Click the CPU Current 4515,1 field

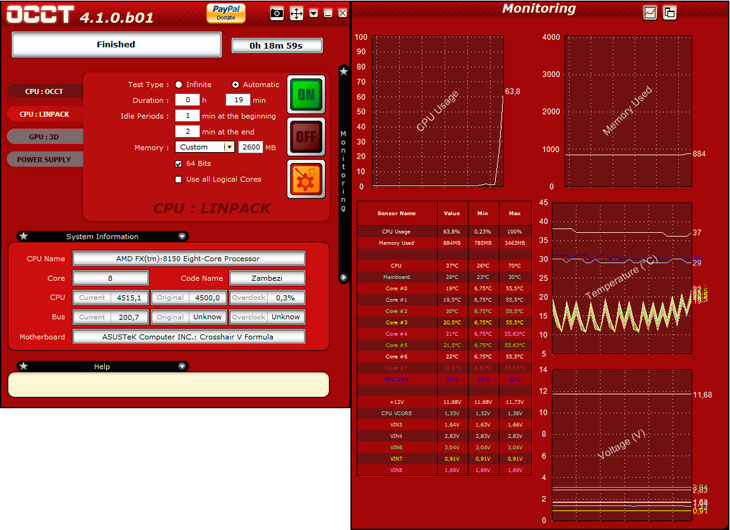coord(111,298)
